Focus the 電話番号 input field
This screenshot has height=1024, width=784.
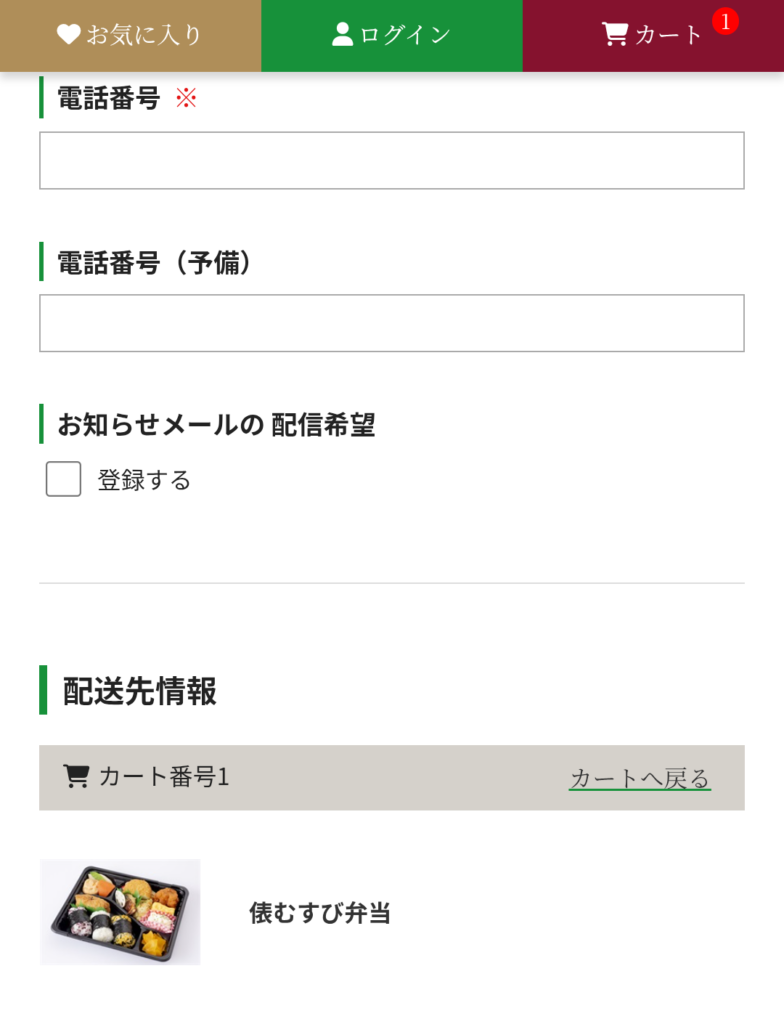[x=392, y=160]
